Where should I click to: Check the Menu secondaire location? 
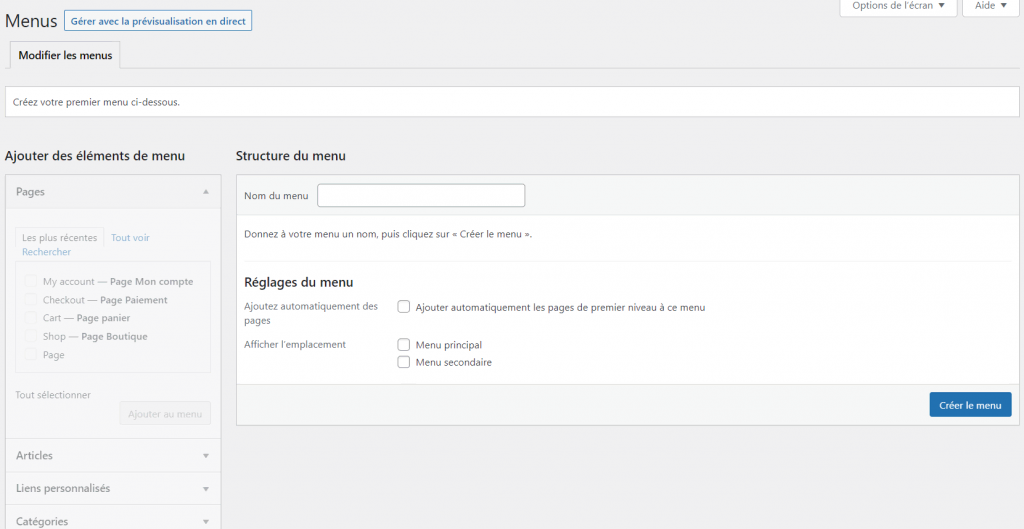coord(404,362)
